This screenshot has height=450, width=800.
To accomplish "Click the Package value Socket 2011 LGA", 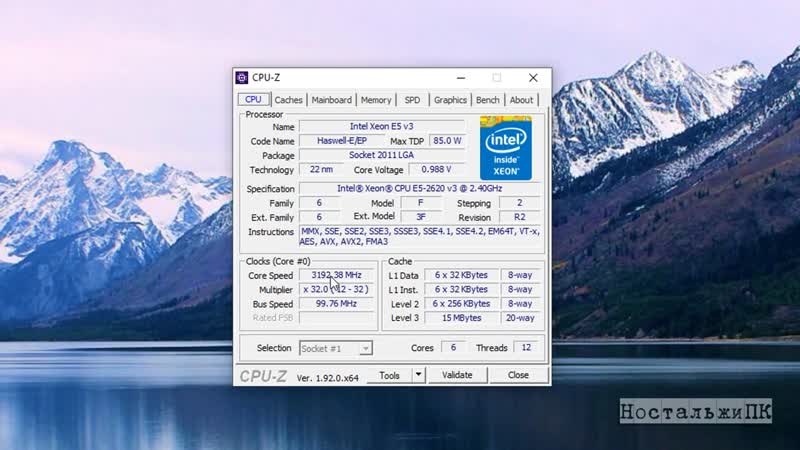I will click(382, 155).
